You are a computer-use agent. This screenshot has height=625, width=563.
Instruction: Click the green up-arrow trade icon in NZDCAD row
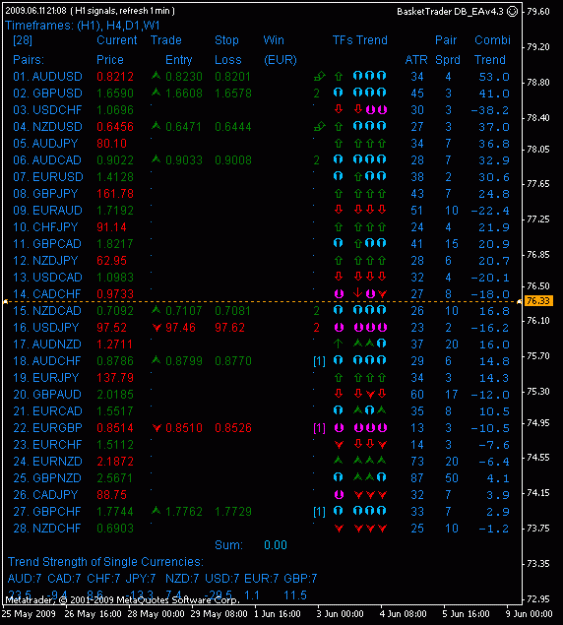pyautogui.click(x=156, y=309)
